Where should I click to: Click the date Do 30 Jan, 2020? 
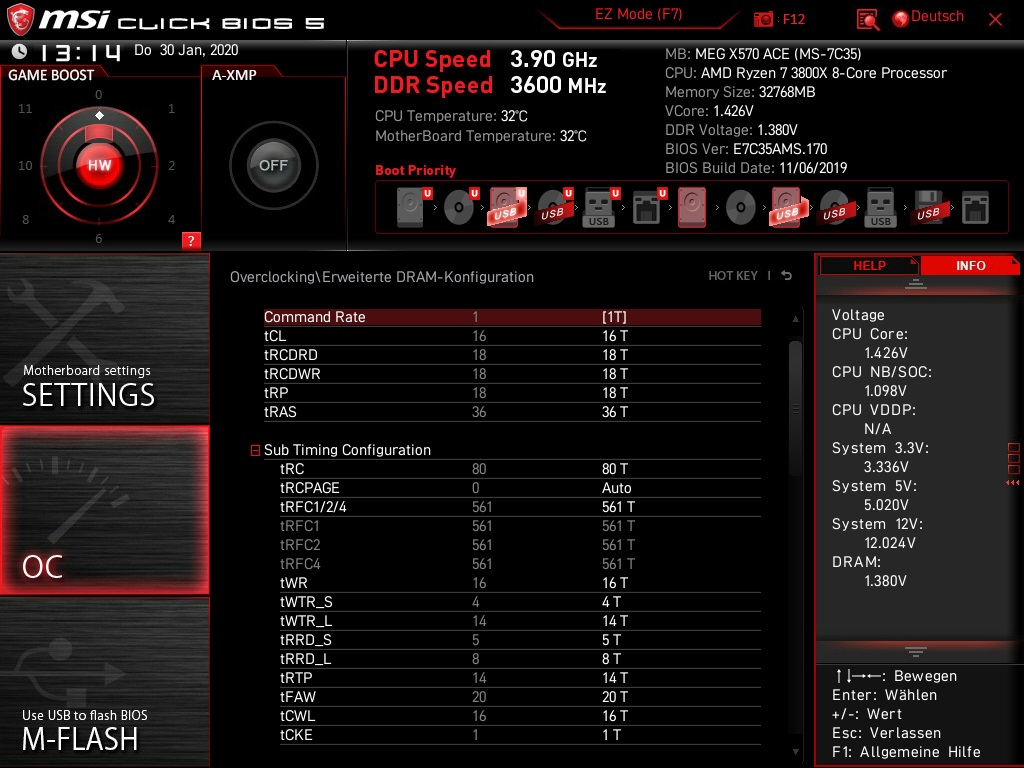tap(186, 50)
